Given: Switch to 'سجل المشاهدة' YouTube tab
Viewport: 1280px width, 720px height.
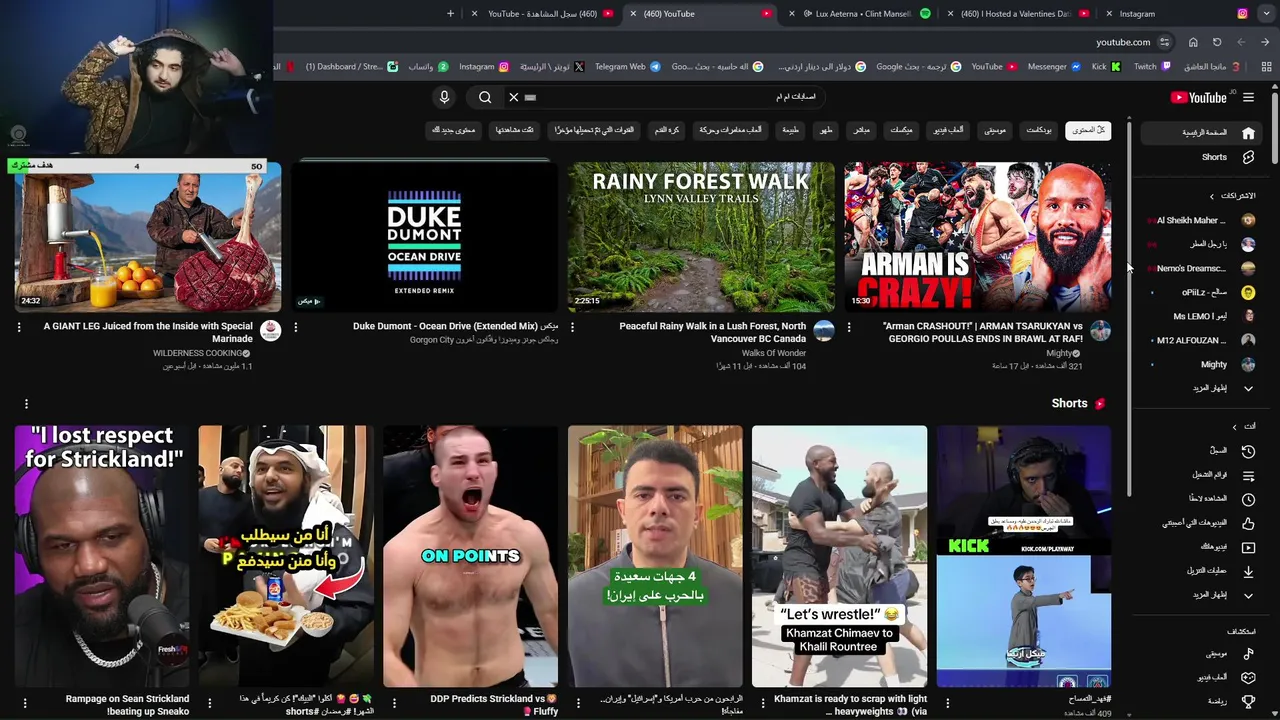Looking at the screenshot, I should click(x=545, y=14).
